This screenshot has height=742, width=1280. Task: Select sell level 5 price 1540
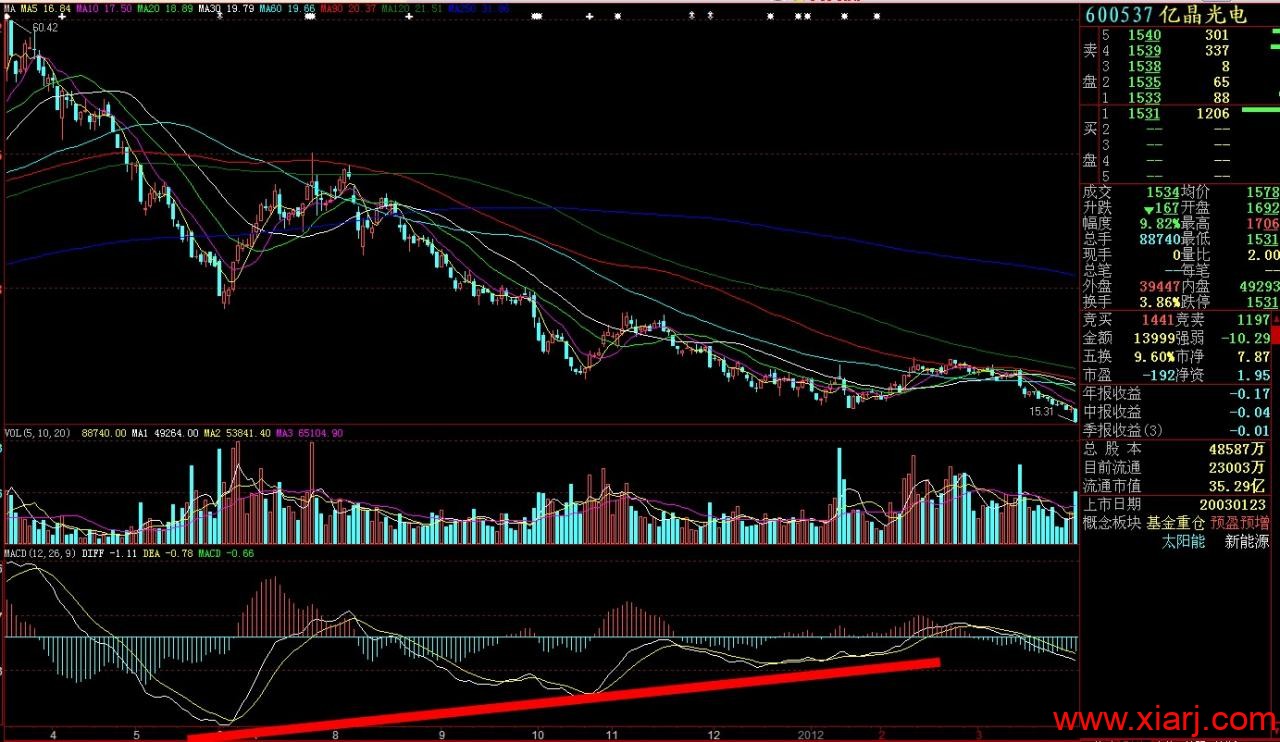(x=1145, y=35)
